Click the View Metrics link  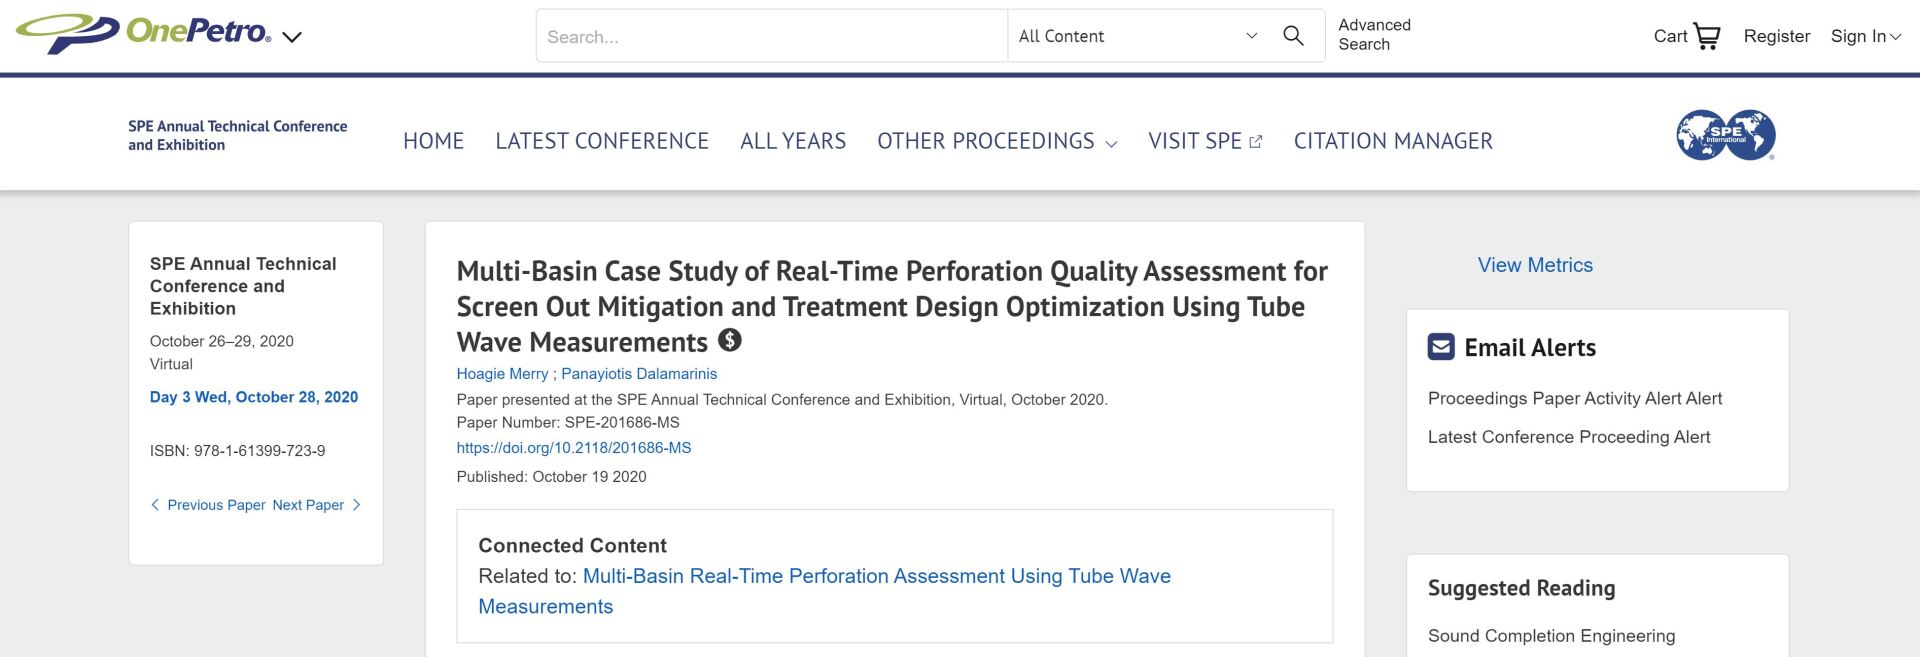1535,265
